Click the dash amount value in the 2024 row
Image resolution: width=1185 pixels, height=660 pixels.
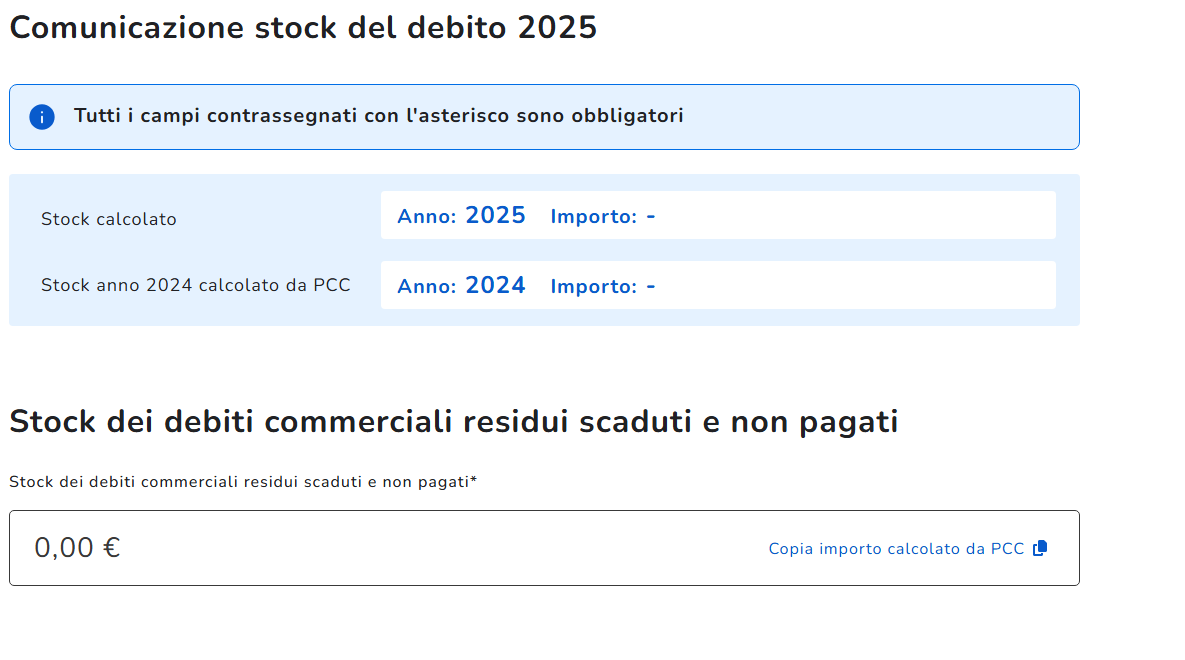(651, 286)
